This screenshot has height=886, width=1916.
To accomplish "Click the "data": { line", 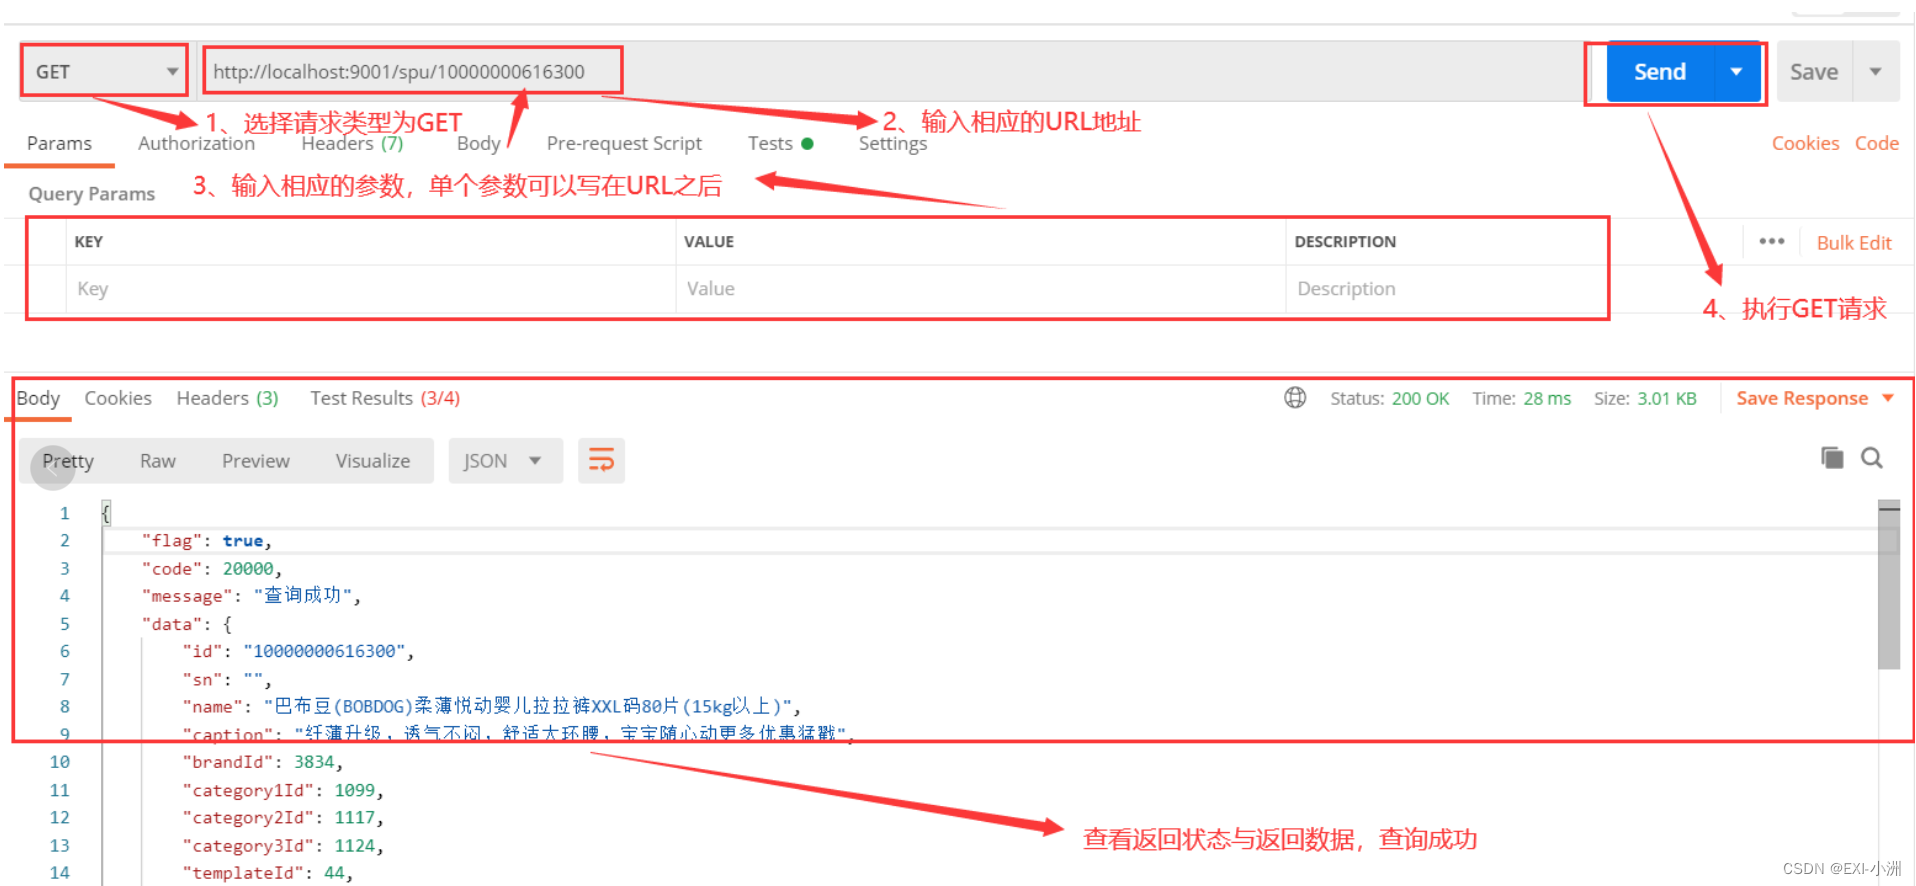I will point(187,624).
